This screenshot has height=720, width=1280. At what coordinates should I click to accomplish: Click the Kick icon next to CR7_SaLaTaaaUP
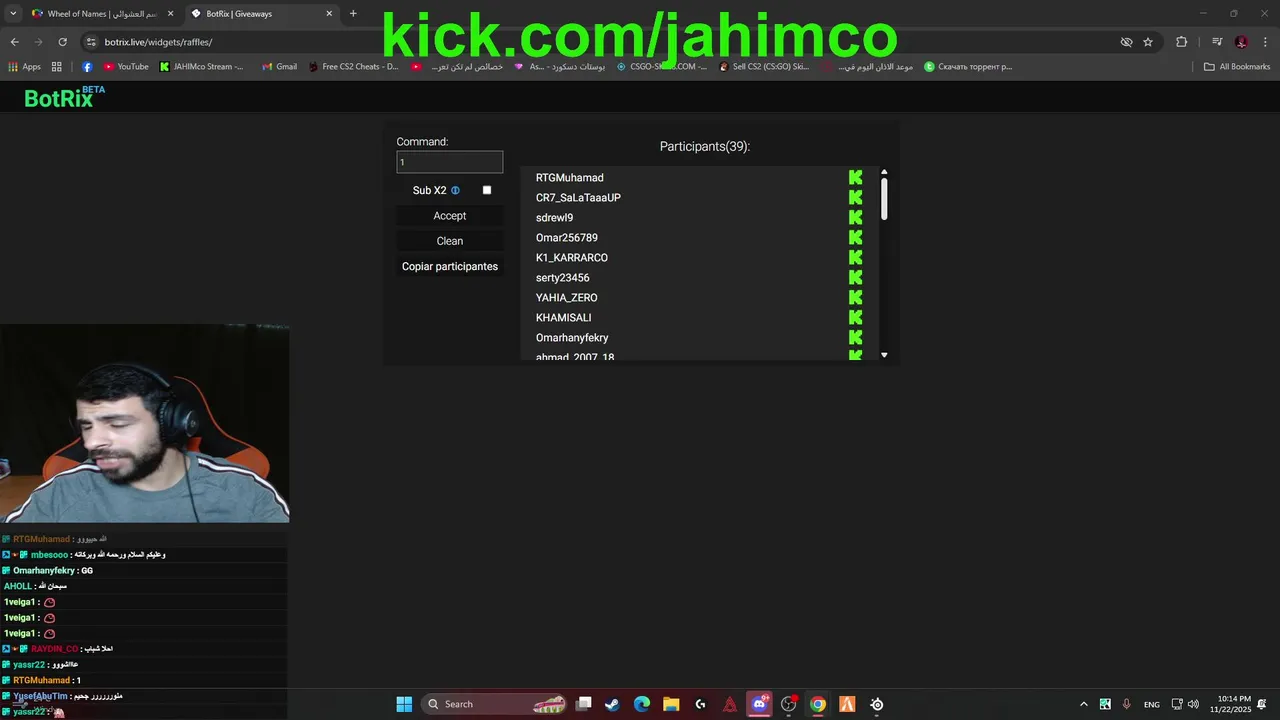(x=855, y=197)
